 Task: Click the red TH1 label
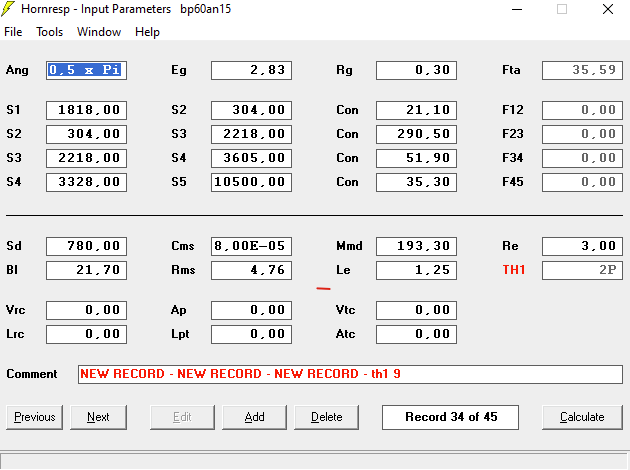[513, 270]
